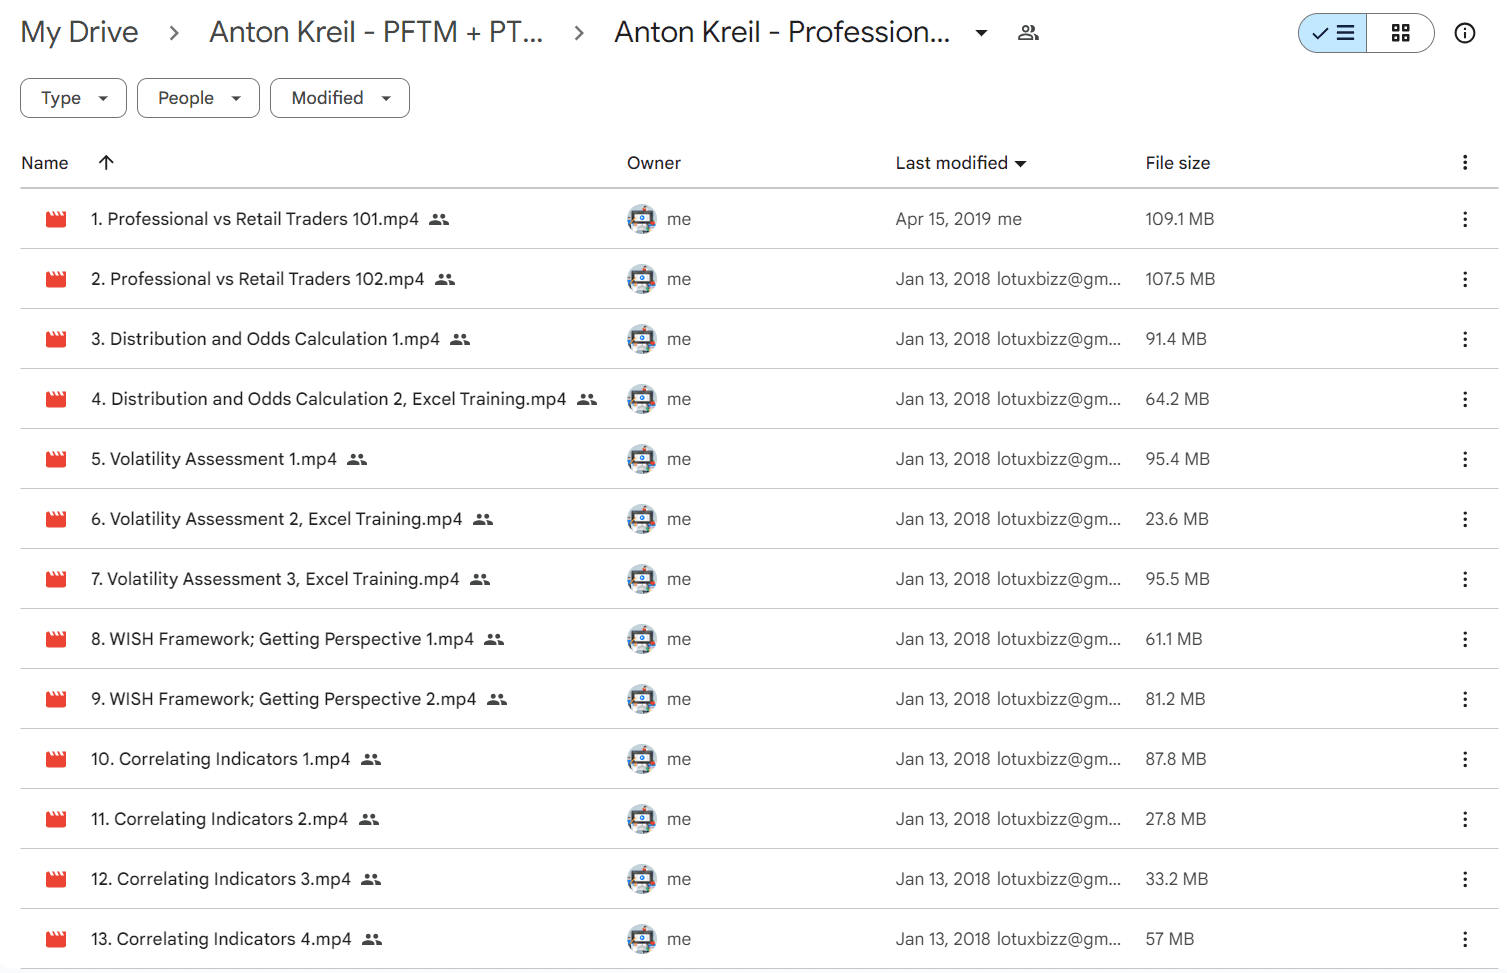Select the list layout view

(1333, 33)
